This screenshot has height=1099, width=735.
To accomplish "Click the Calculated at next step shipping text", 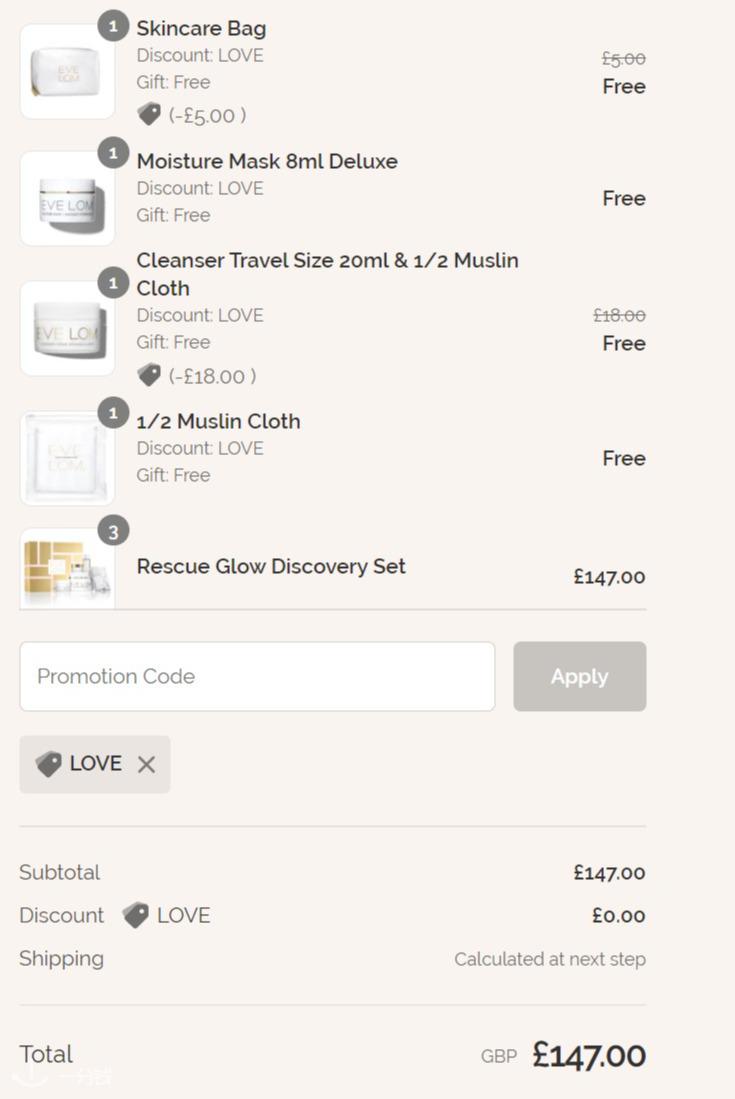I will tap(549, 959).
